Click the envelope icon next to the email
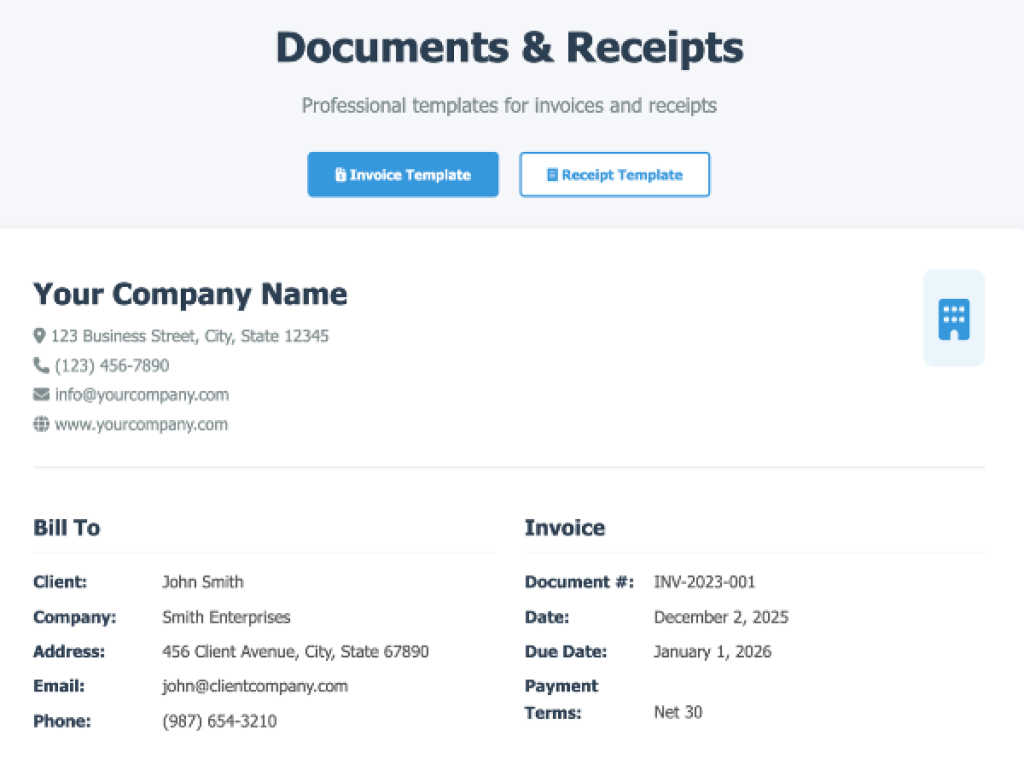 (x=41, y=394)
